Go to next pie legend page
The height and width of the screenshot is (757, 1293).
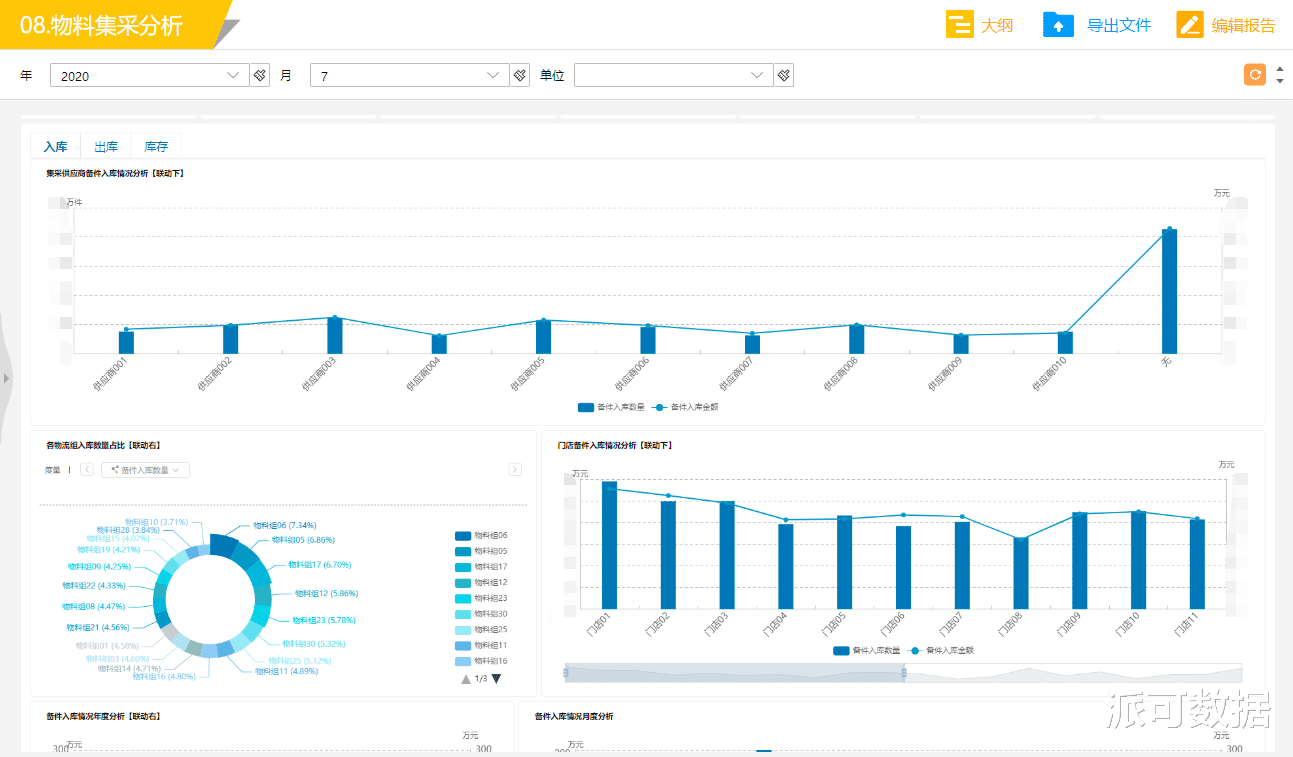[x=496, y=679]
